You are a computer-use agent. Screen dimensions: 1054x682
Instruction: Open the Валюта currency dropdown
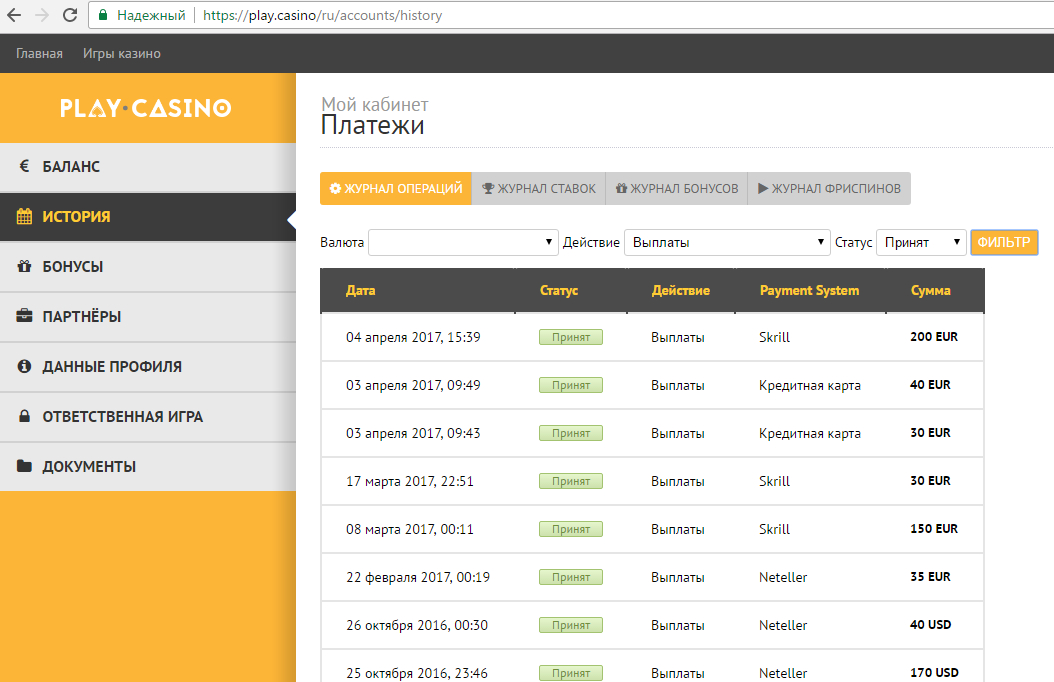(x=463, y=242)
